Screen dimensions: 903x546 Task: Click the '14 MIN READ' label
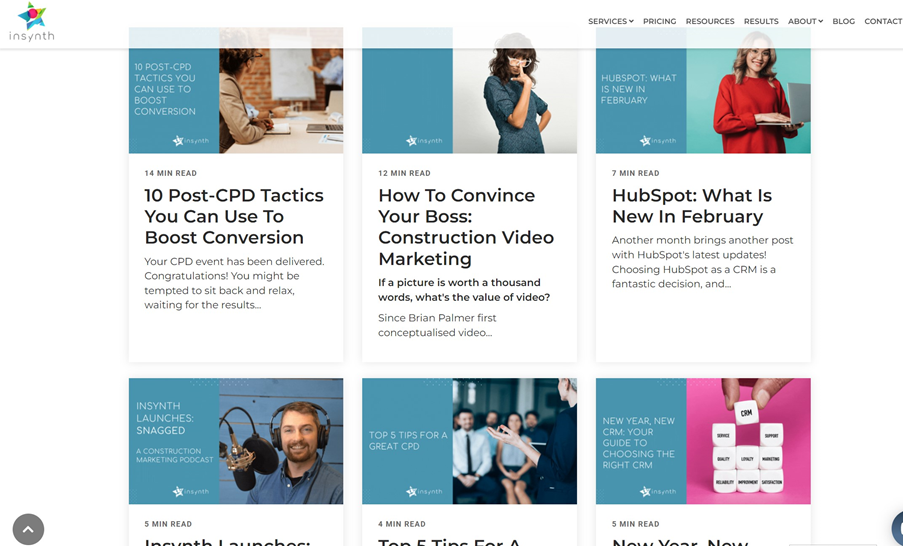[x=170, y=173]
